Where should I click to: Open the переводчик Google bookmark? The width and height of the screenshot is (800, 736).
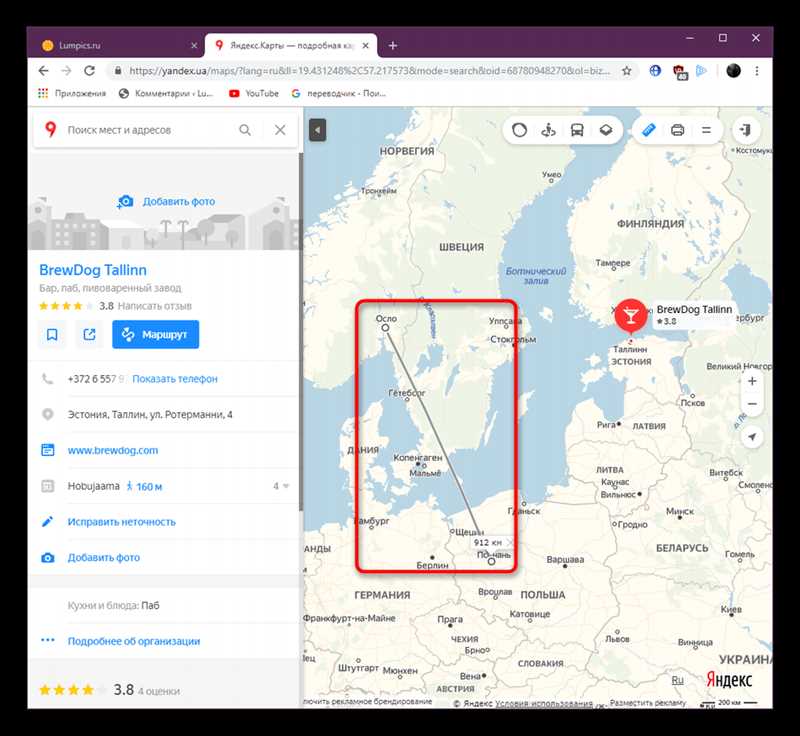(339, 93)
